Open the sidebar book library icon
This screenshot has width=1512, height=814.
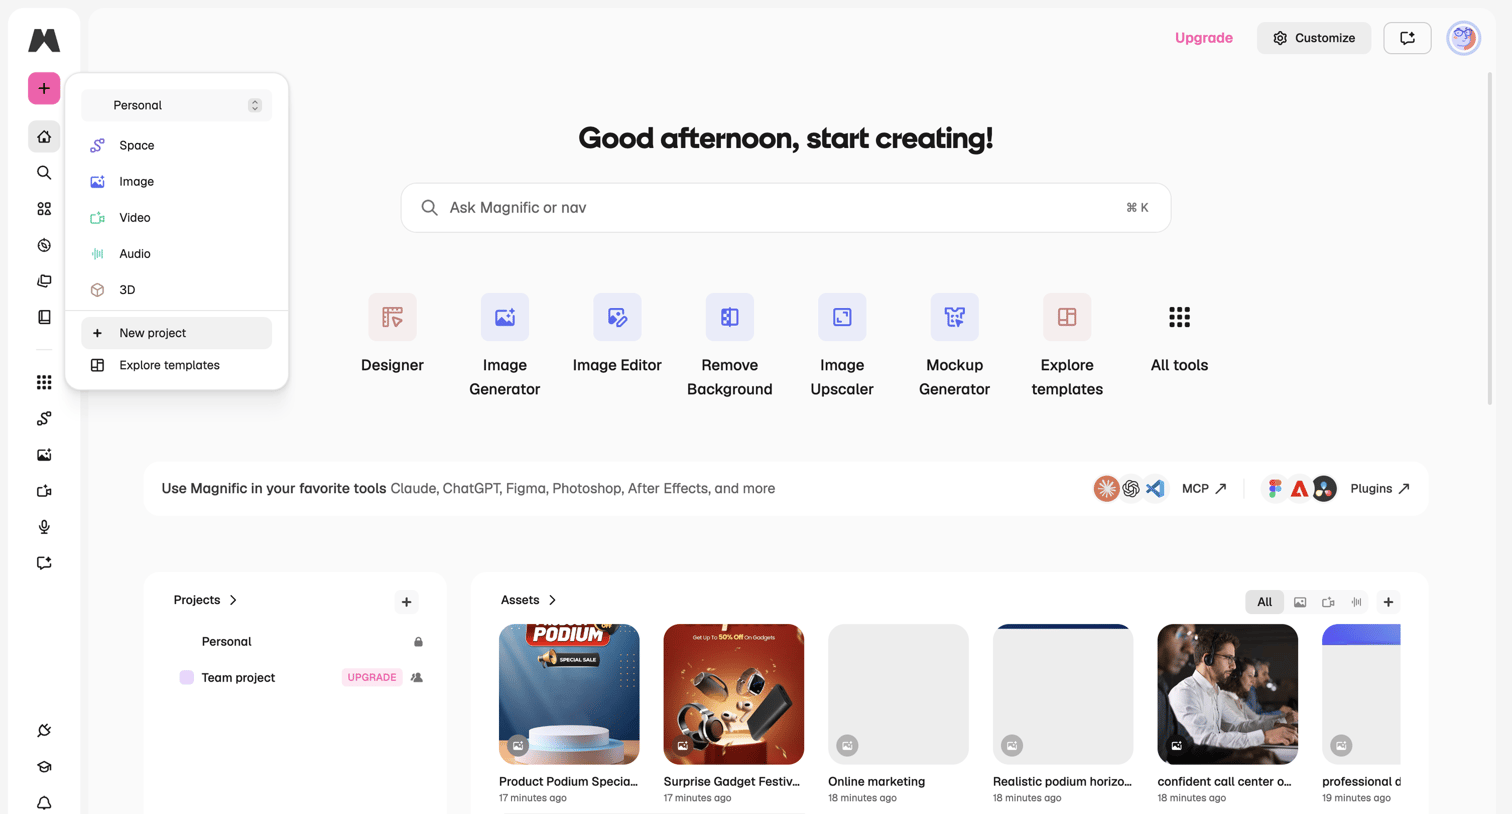tap(44, 317)
